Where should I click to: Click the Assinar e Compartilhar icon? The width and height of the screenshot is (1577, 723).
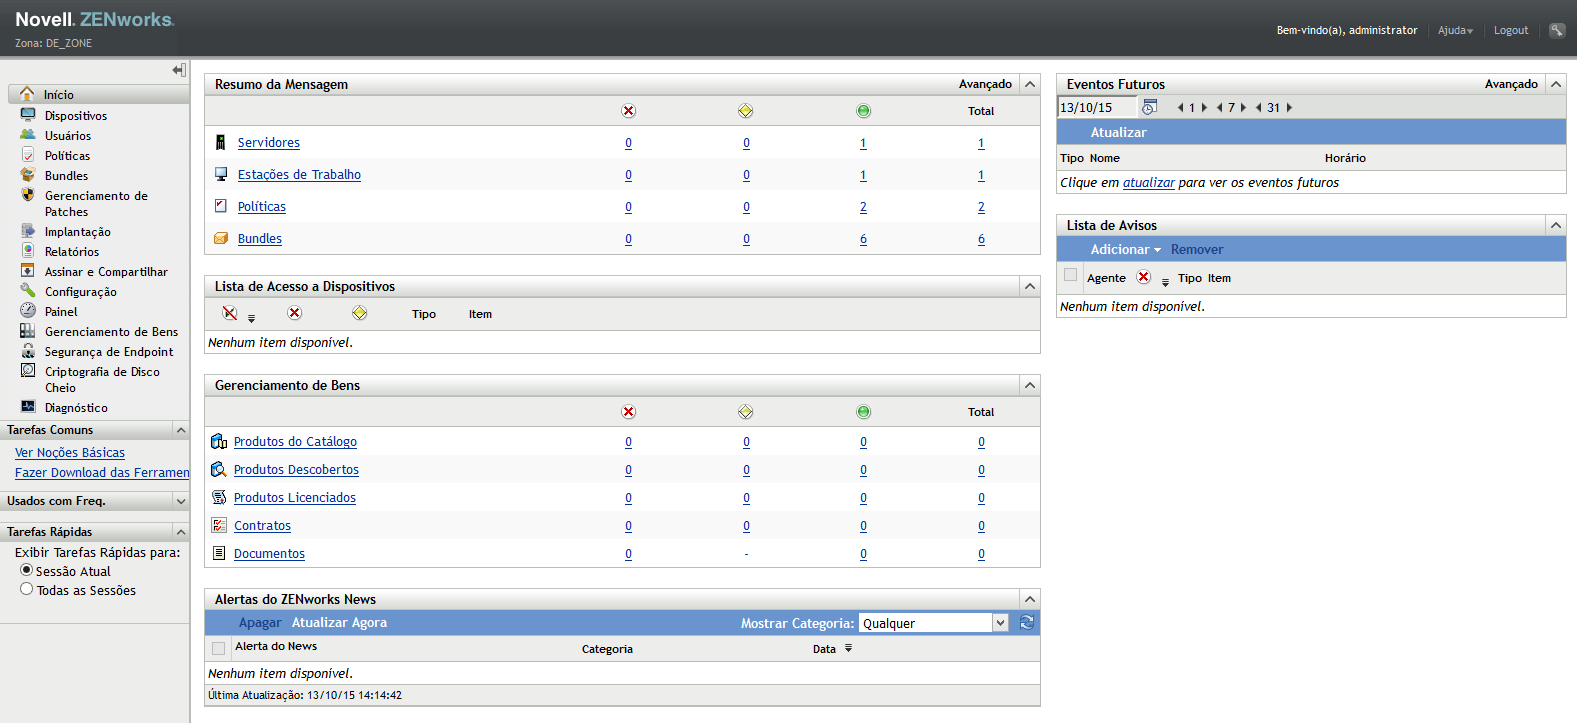tap(28, 271)
